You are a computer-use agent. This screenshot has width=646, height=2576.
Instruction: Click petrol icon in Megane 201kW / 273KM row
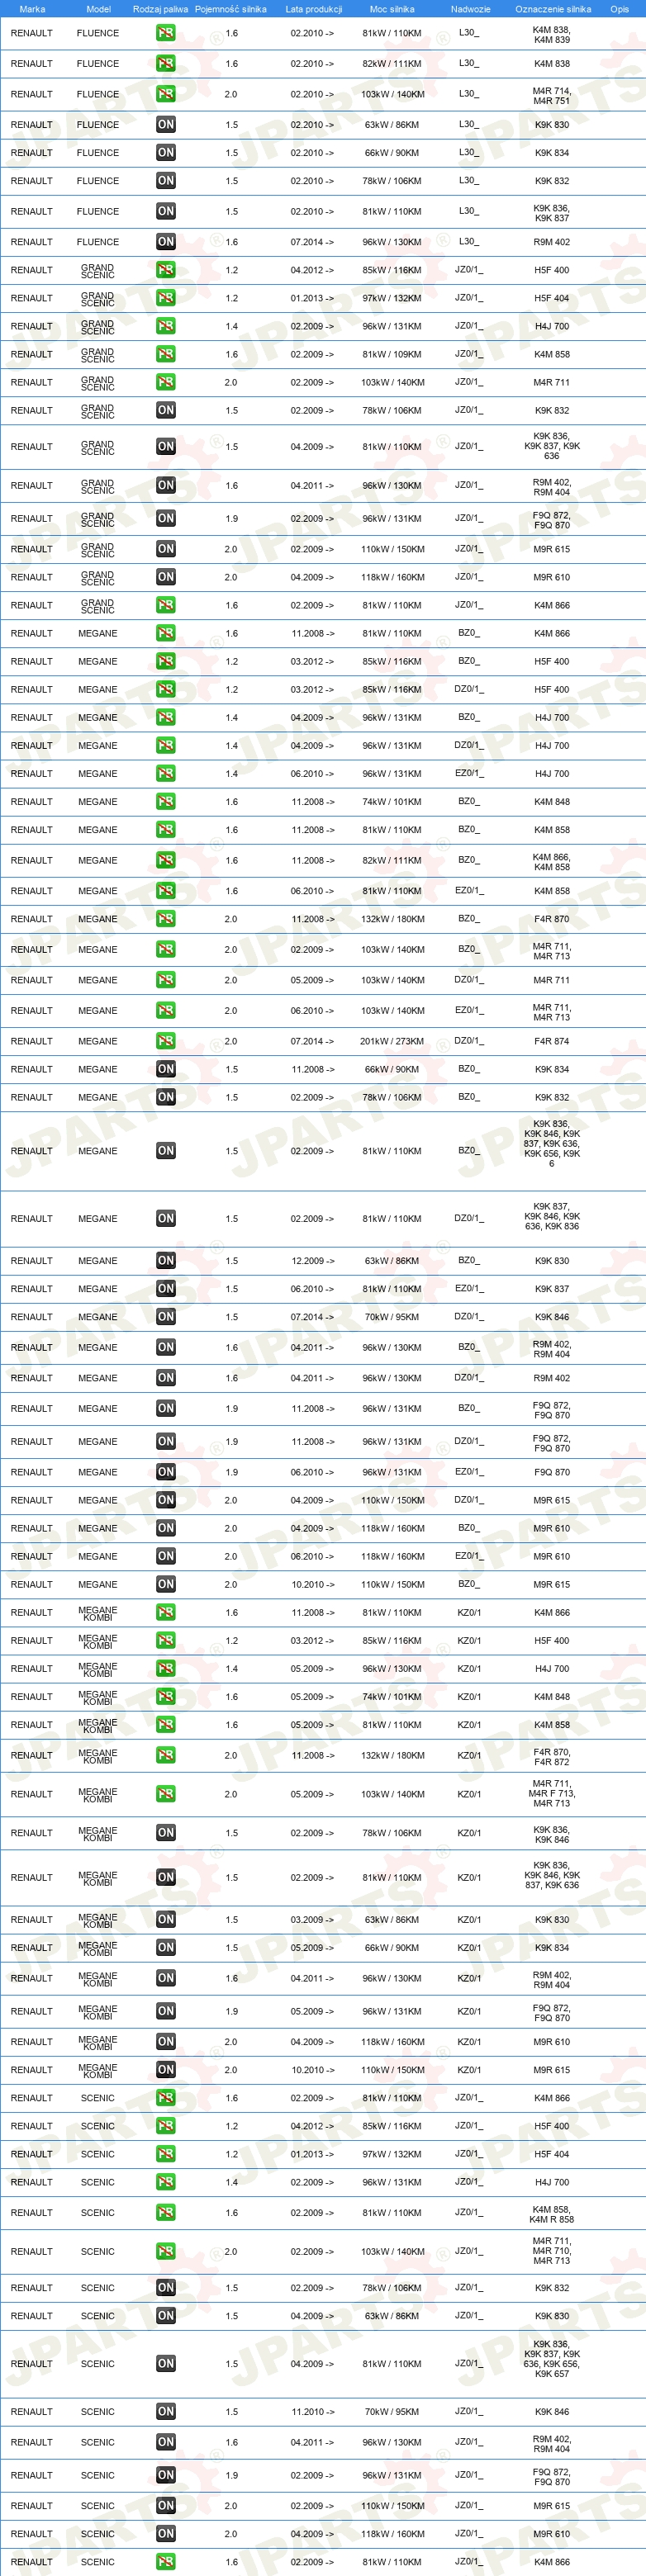pos(166,1041)
